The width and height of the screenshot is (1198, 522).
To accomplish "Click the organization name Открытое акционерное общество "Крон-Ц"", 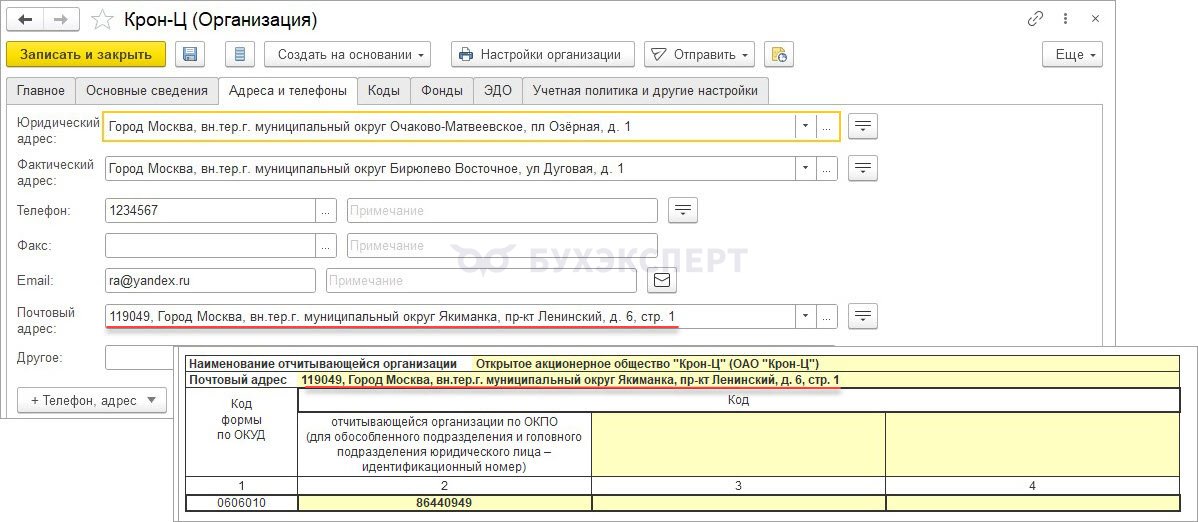I will [647, 364].
